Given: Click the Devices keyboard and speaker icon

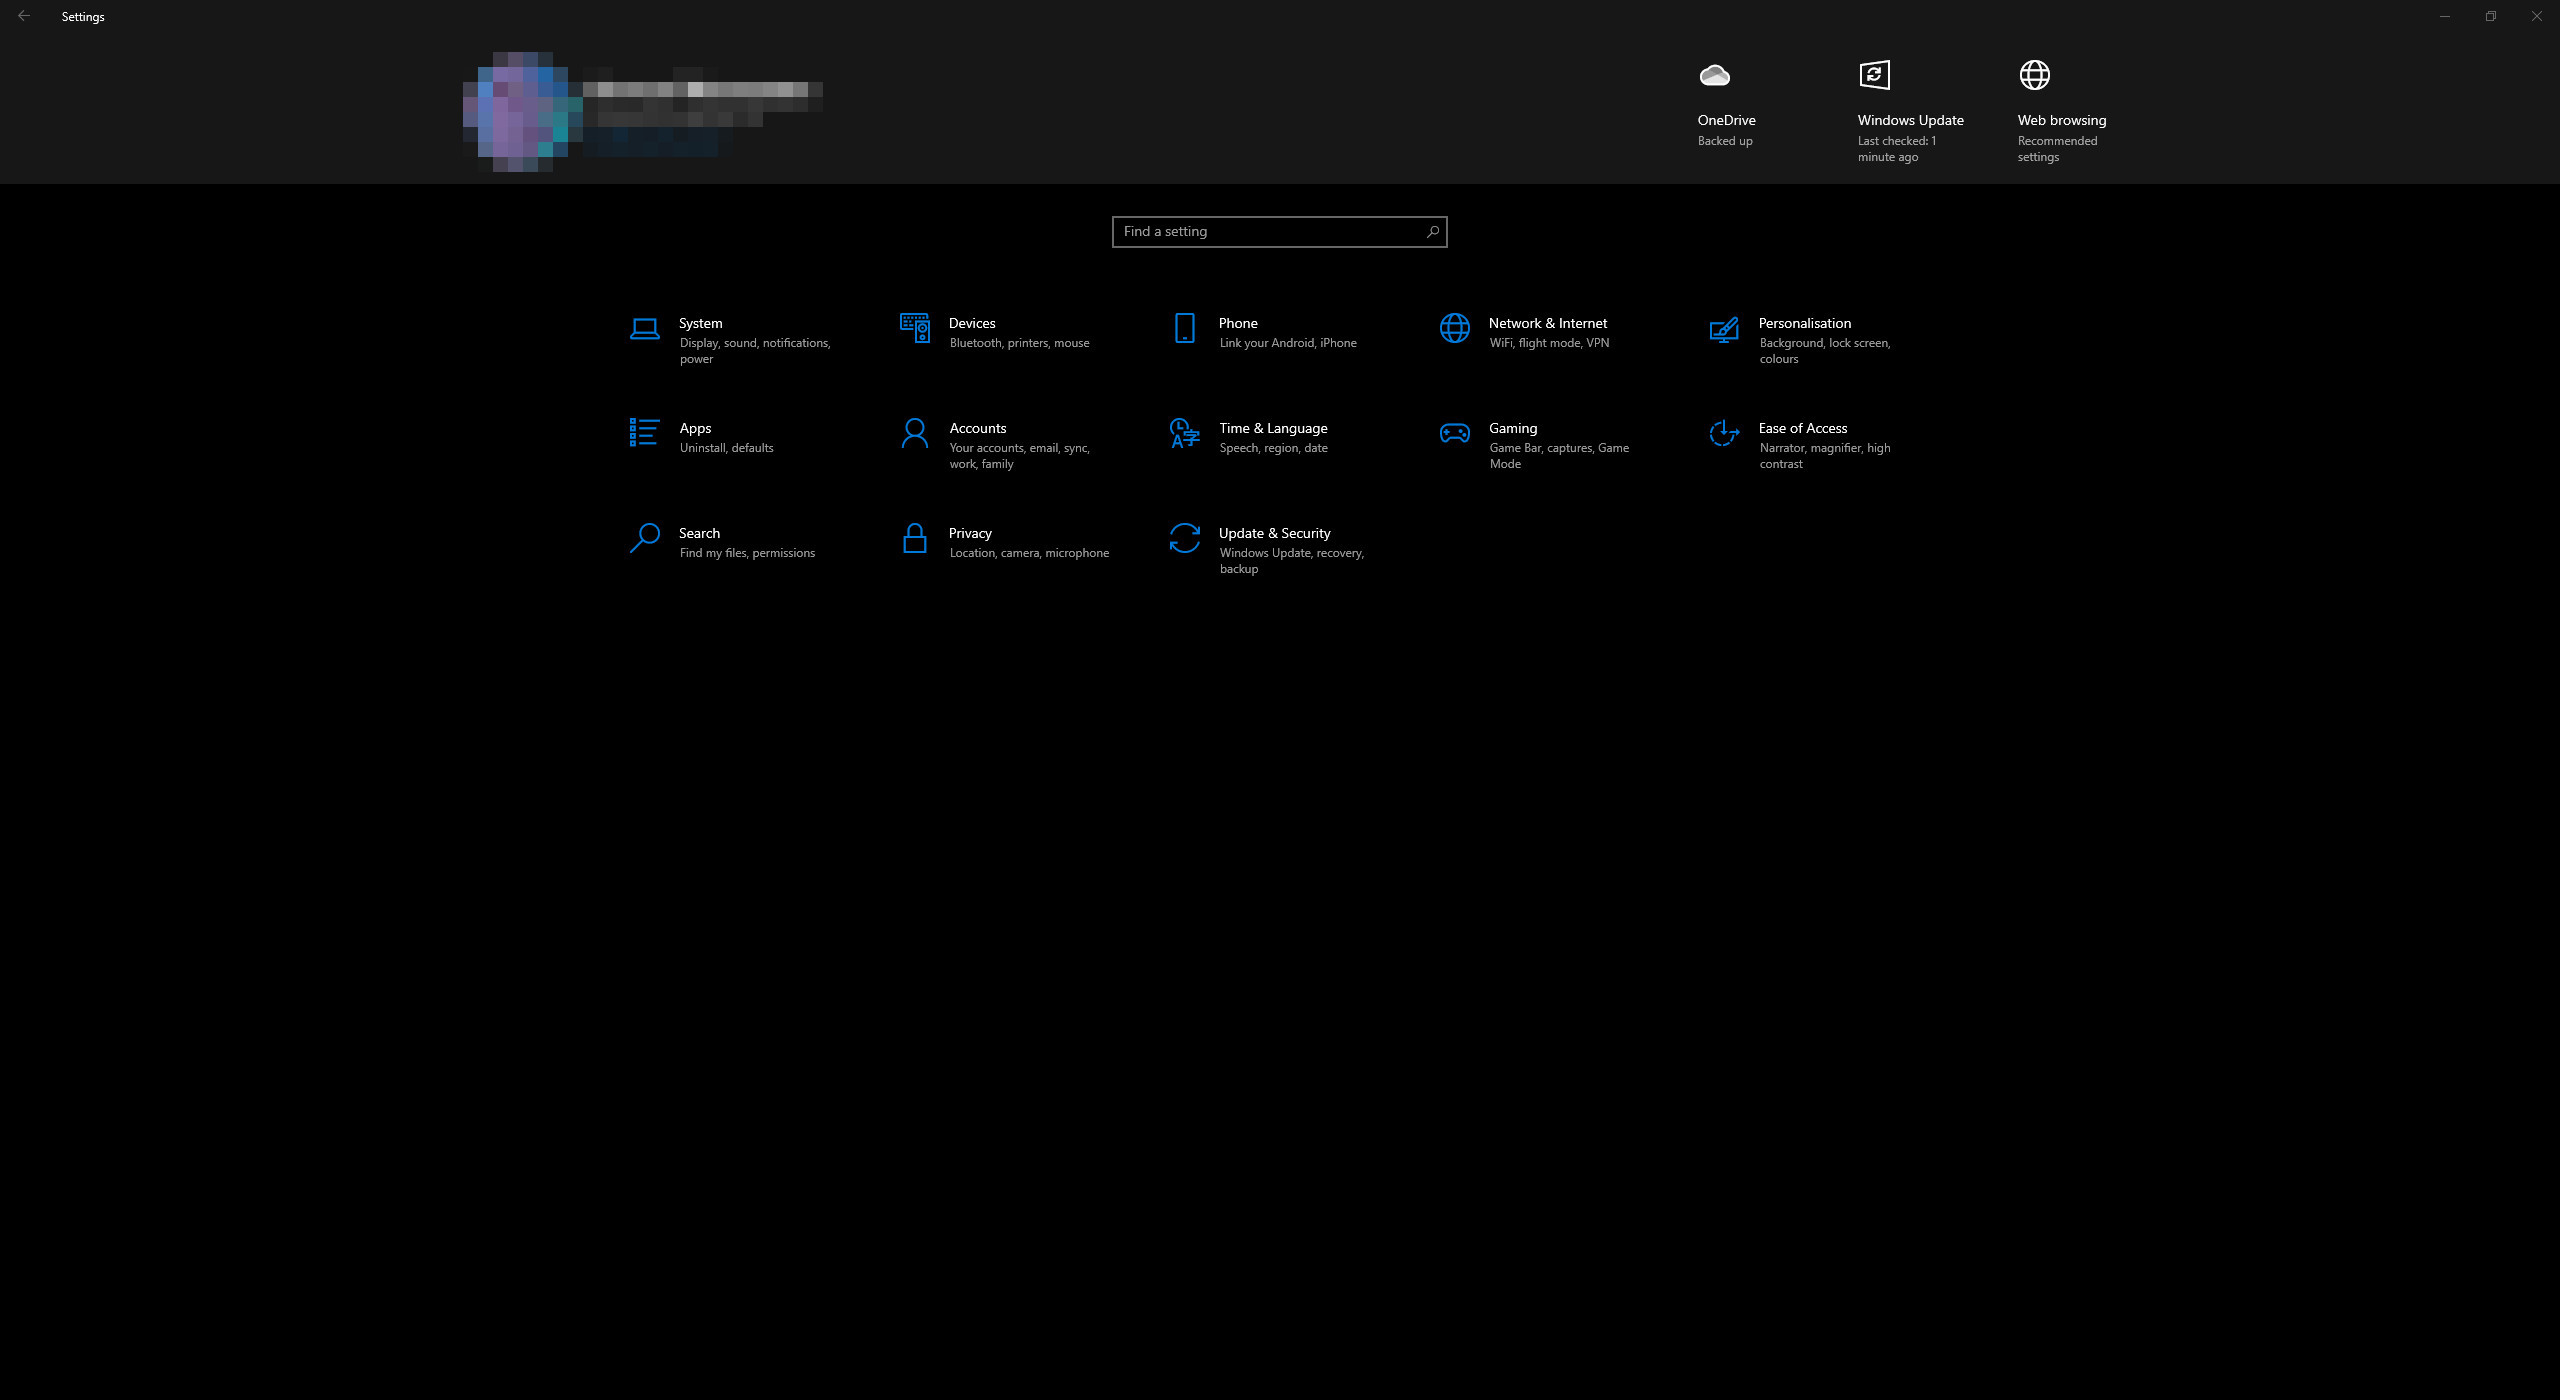Looking at the screenshot, I should click(x=914, y=328).
